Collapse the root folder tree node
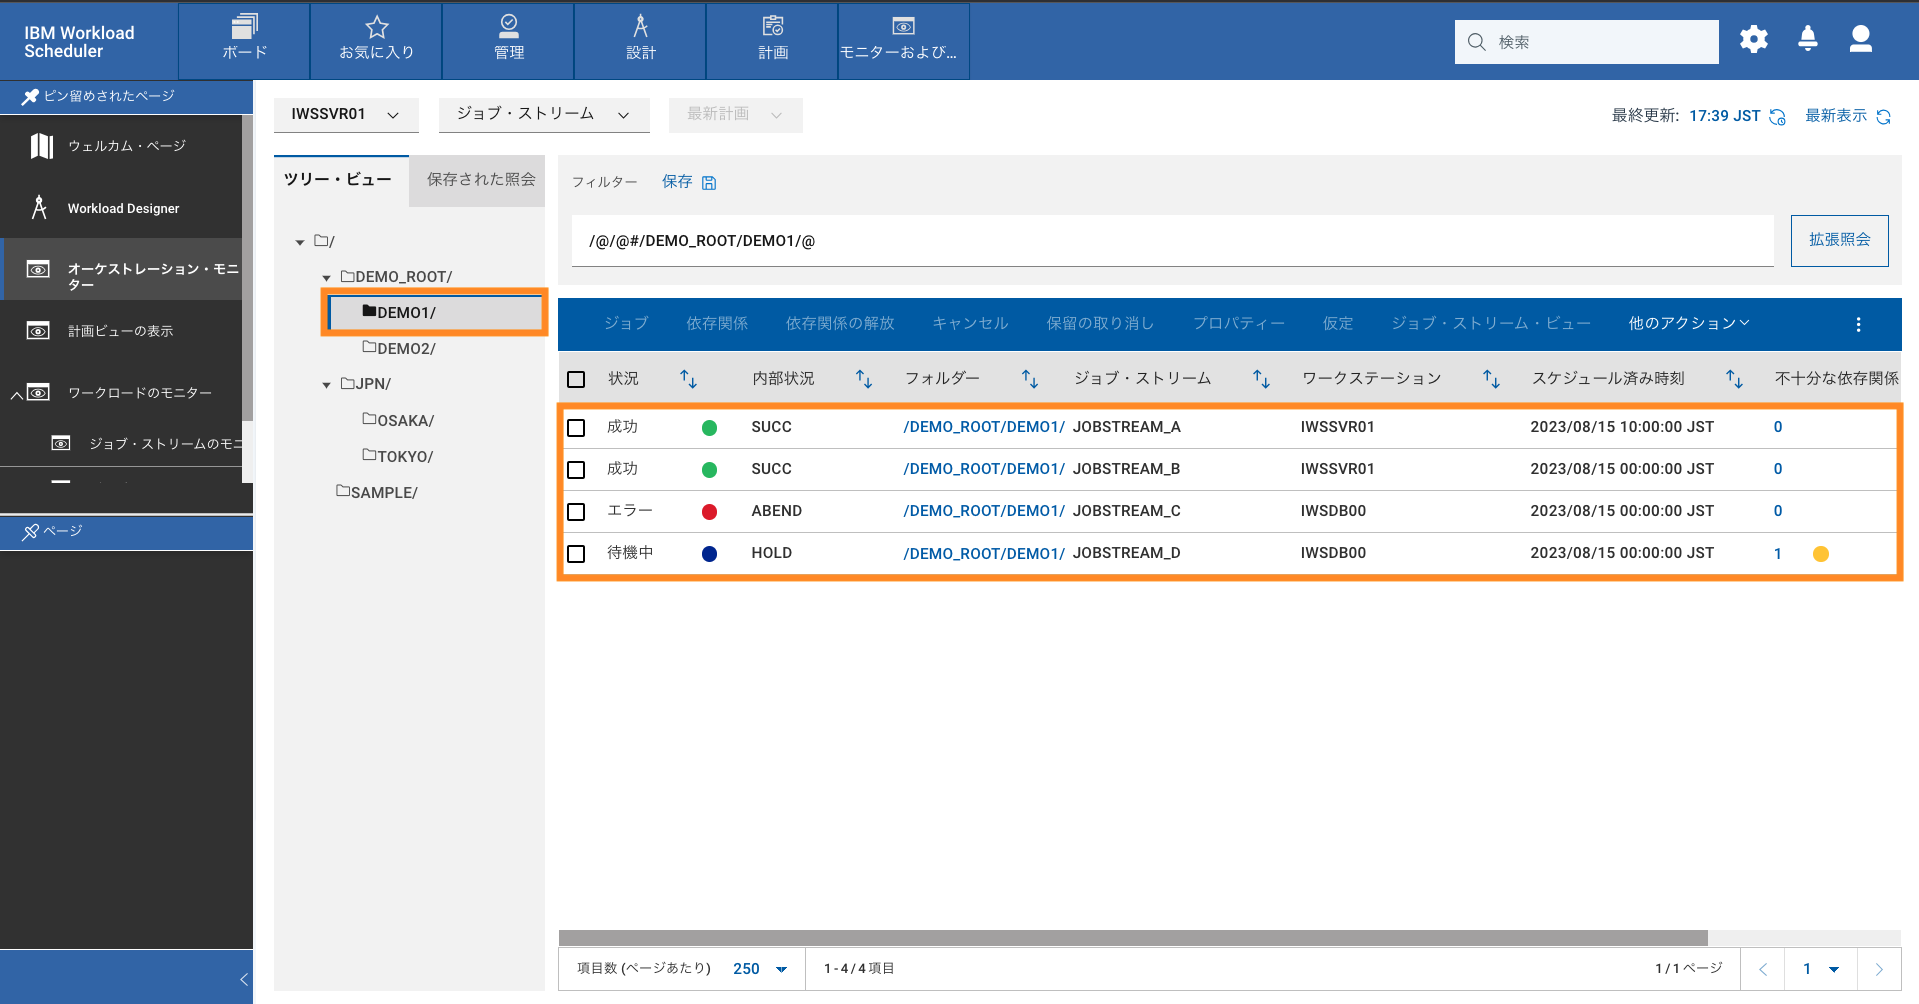This screenshot has height=1004, width=1919. 300,242
